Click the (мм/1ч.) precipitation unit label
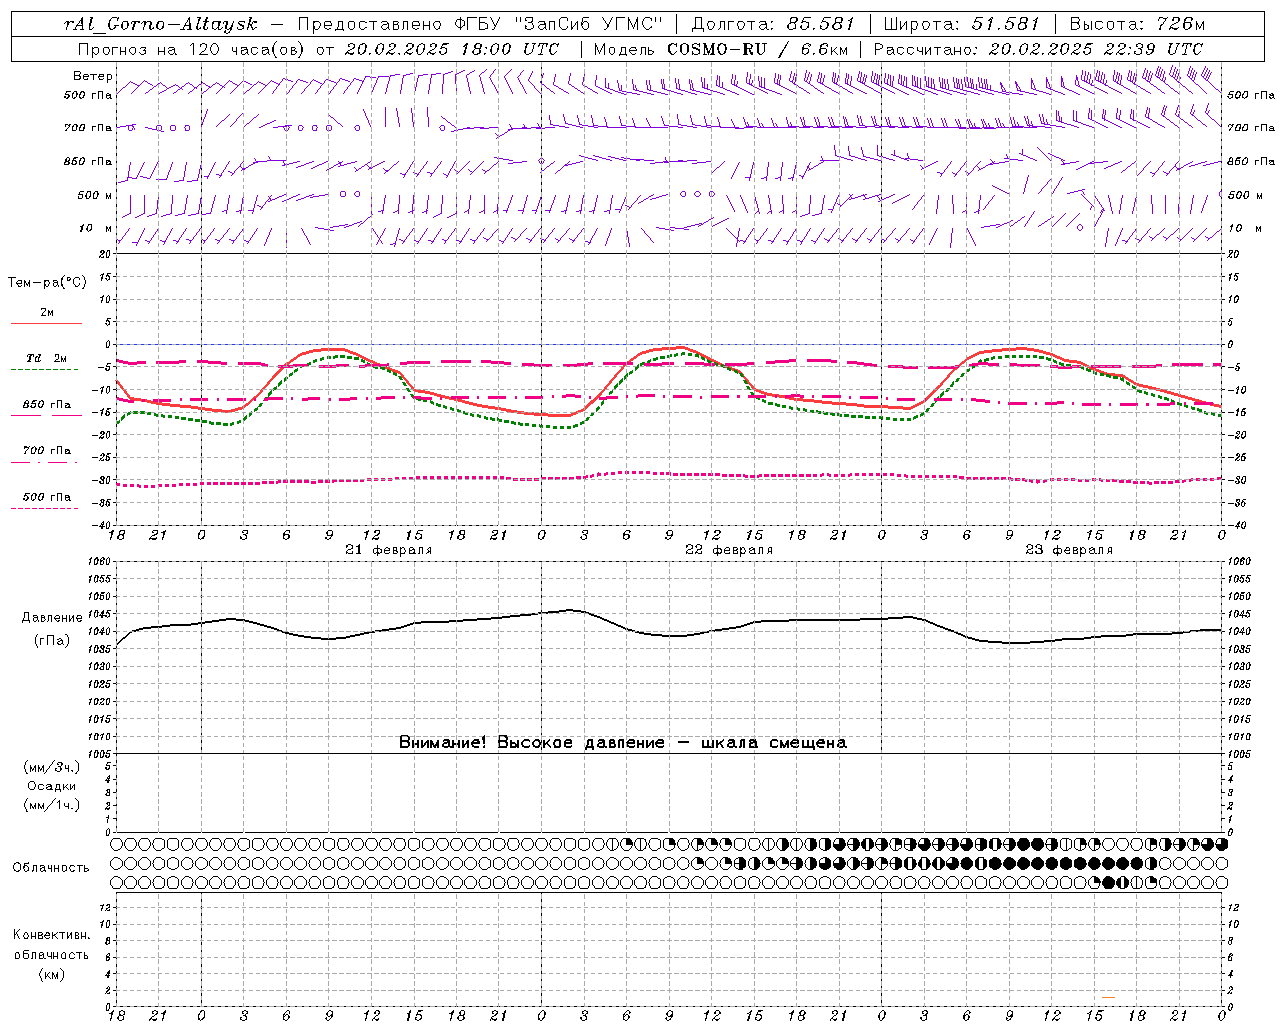Image resolution: width=1280 pixels, height=1024 pixels. pos(52,805)
